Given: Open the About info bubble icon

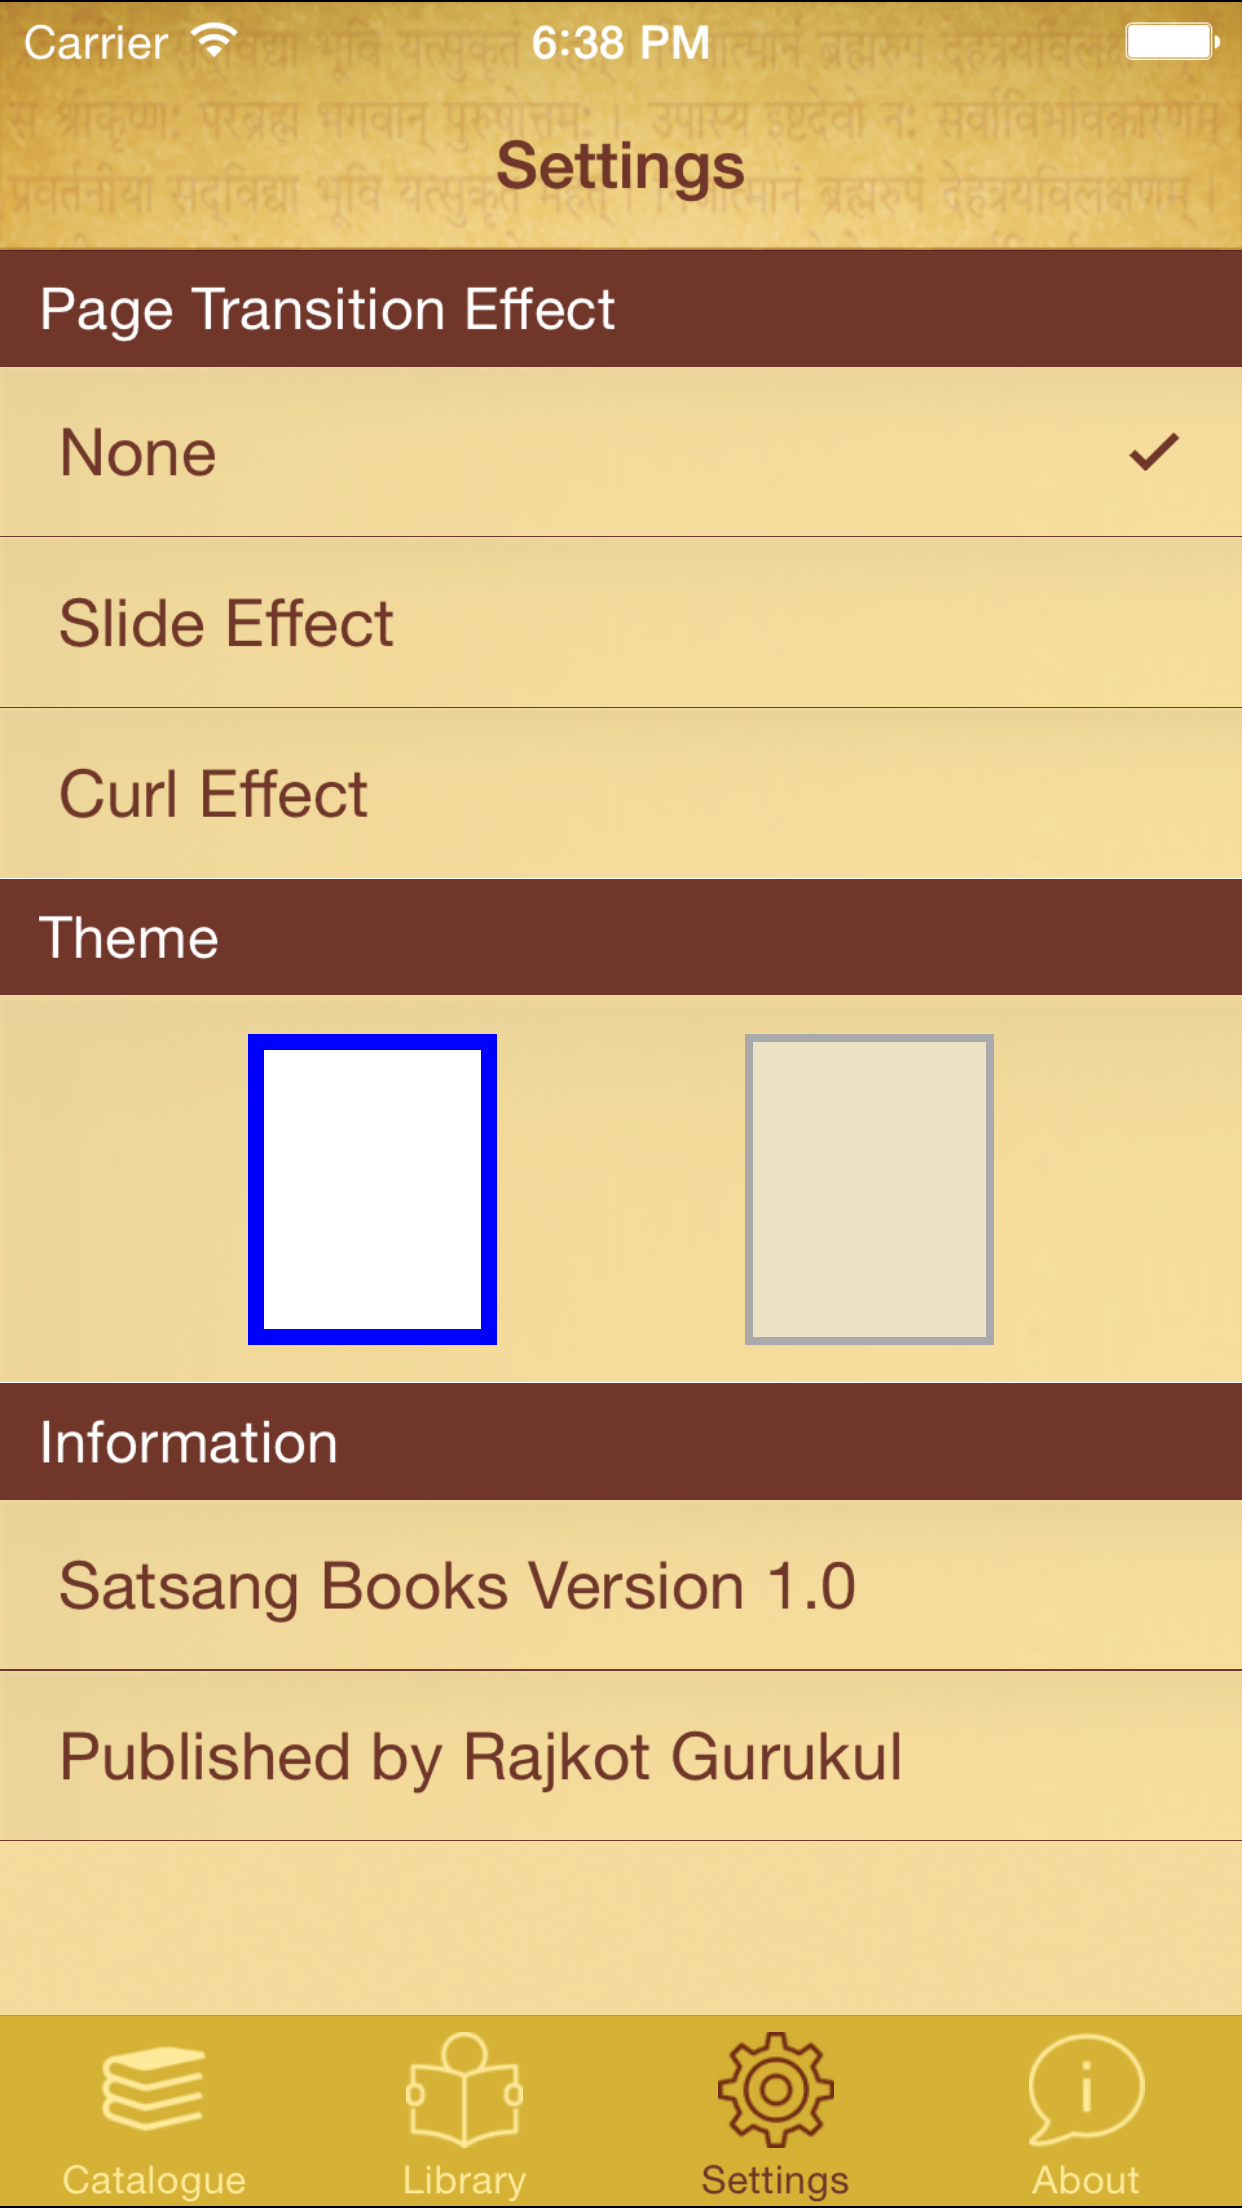Looking at the screenshot, I should (1086, 2089).
